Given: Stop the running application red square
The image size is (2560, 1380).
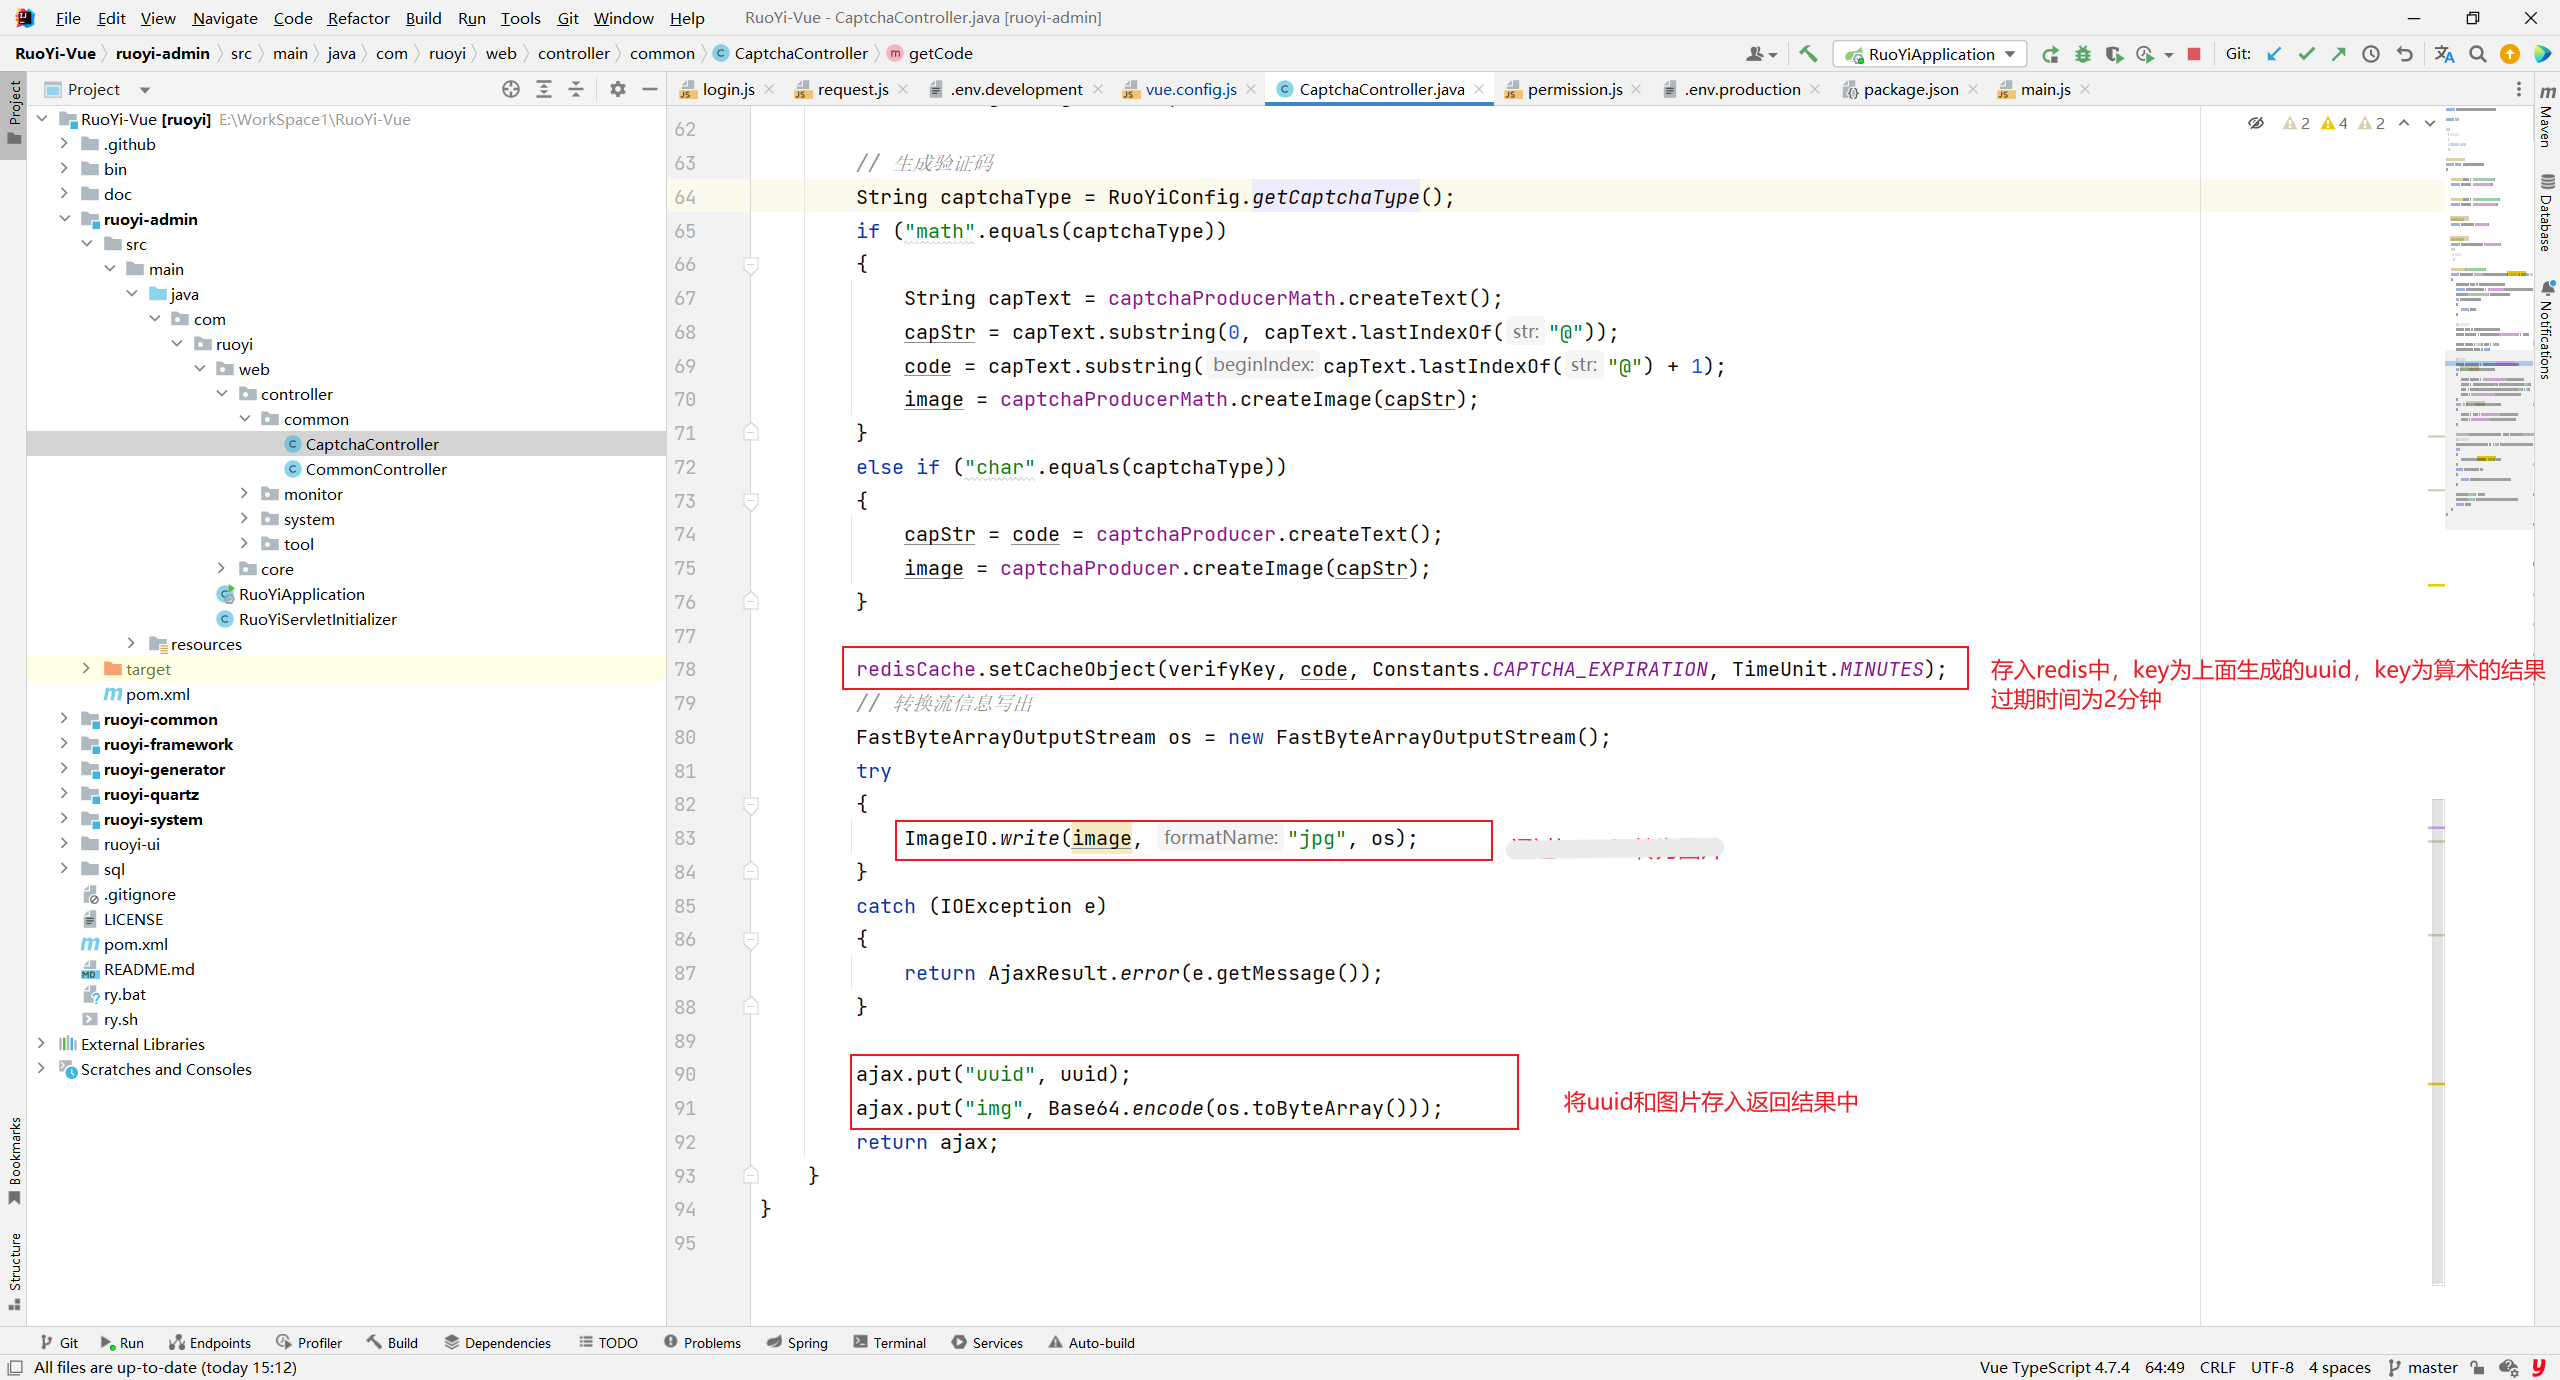Looking at the screenshot, I should click(x=2194, y=54).
